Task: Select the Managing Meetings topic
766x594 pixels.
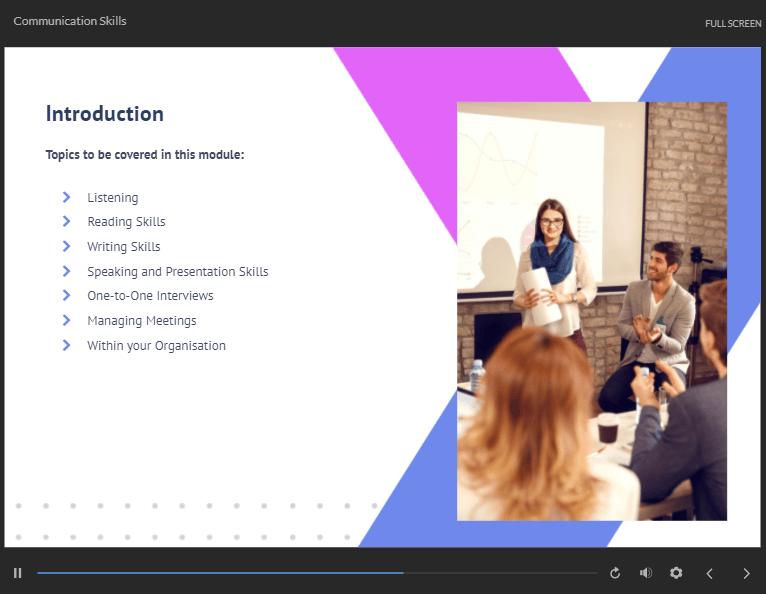Action: (142, 321)
